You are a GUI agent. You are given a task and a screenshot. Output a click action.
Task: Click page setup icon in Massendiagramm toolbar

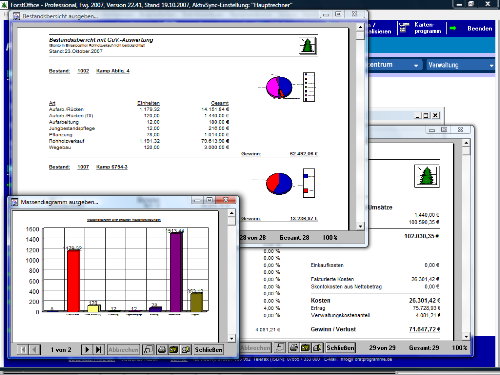click(x=148, y=349)
